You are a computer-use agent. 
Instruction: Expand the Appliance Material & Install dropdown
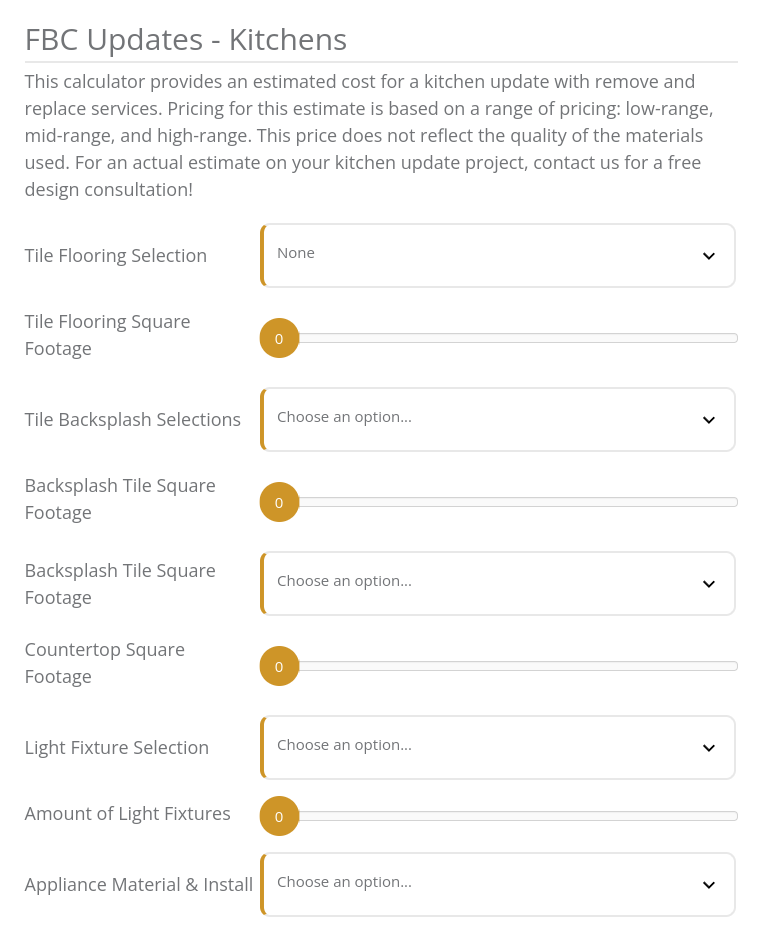498,885
